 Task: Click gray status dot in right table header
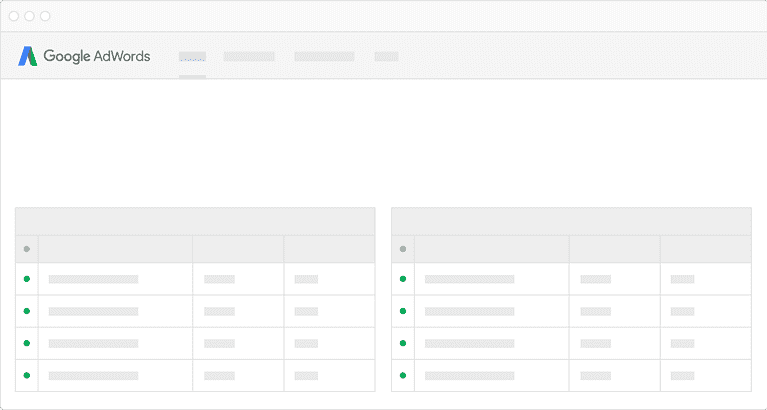[x=403, y=249]
